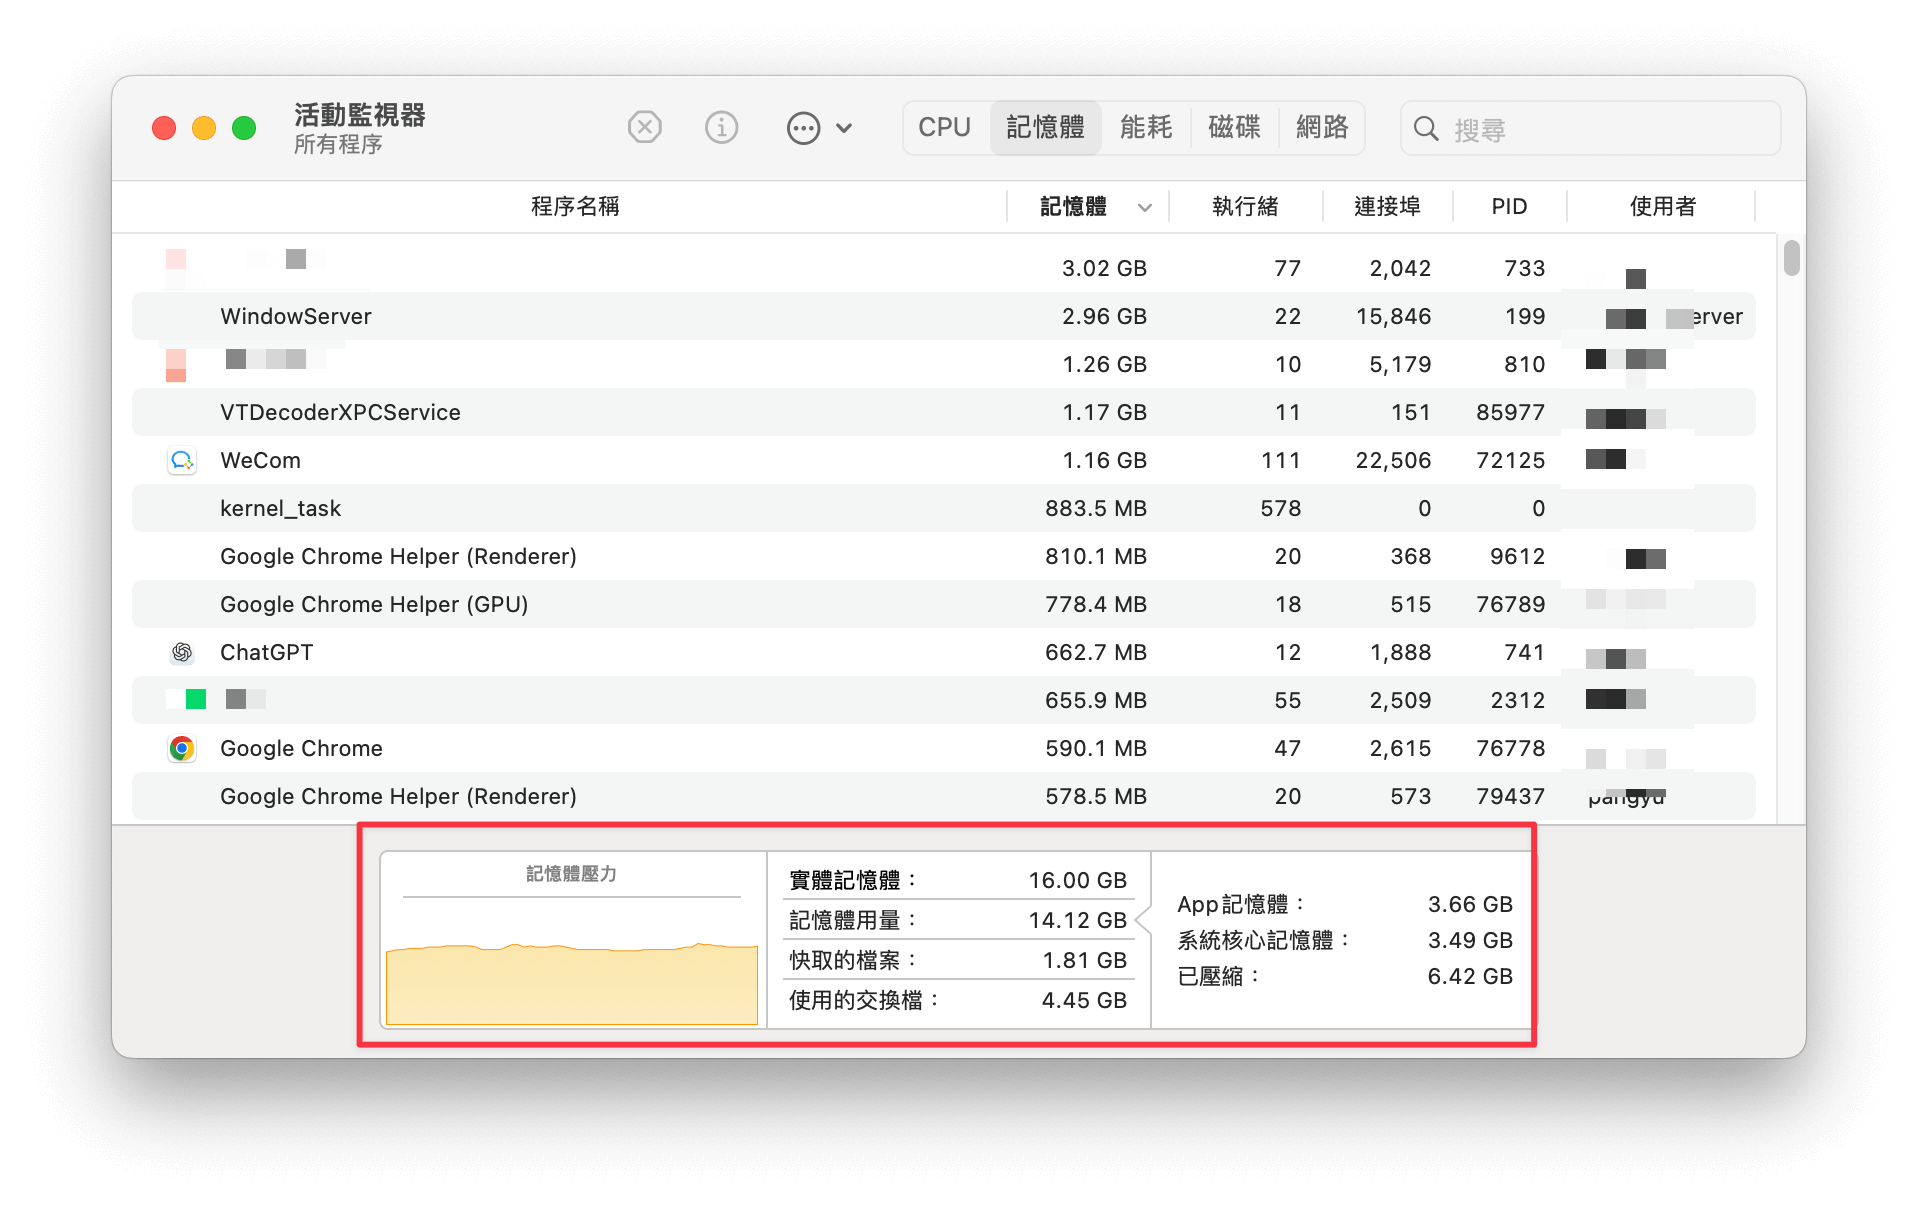The width and height of the screenshot is (1918, 1206).
Task: Click the 1.26 GB memory value
Action: pyautogui.click(x=1104, y=364)
